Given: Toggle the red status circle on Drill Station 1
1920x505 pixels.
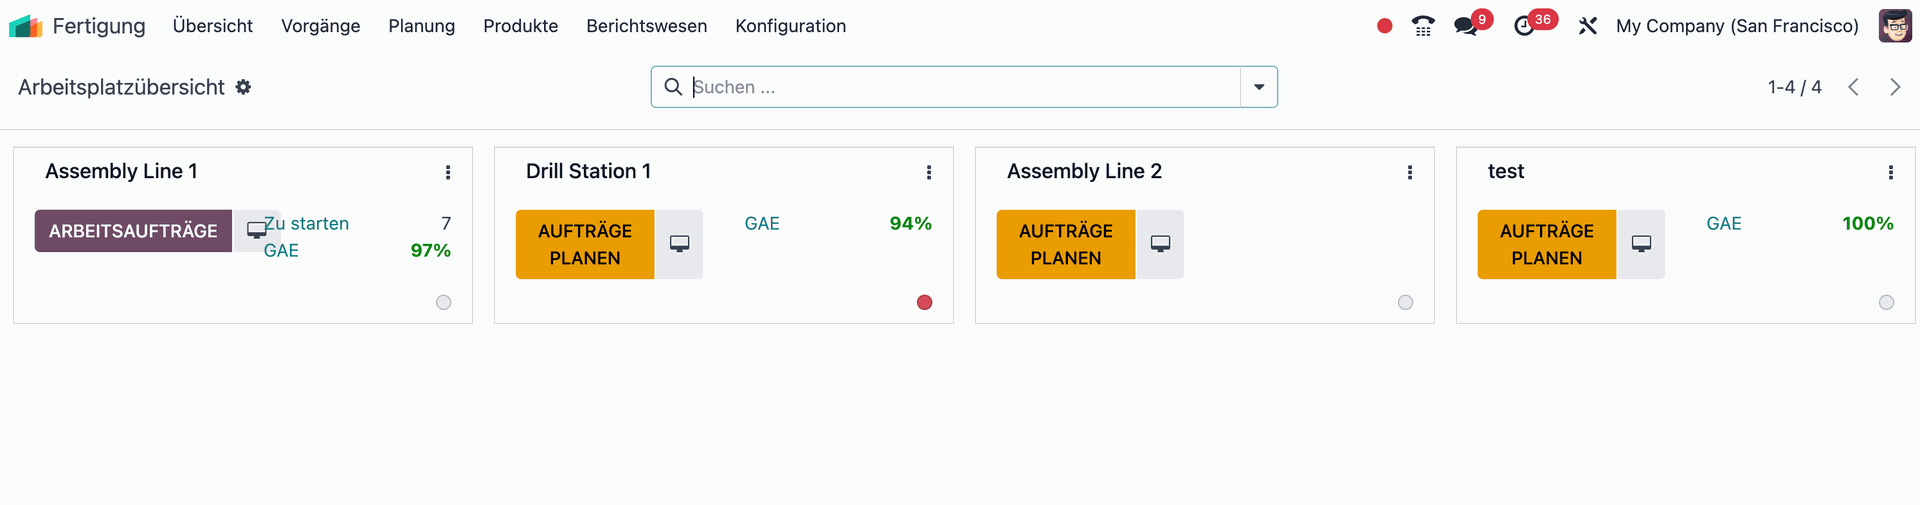Looking at the screenshot, I should (925, 302).
